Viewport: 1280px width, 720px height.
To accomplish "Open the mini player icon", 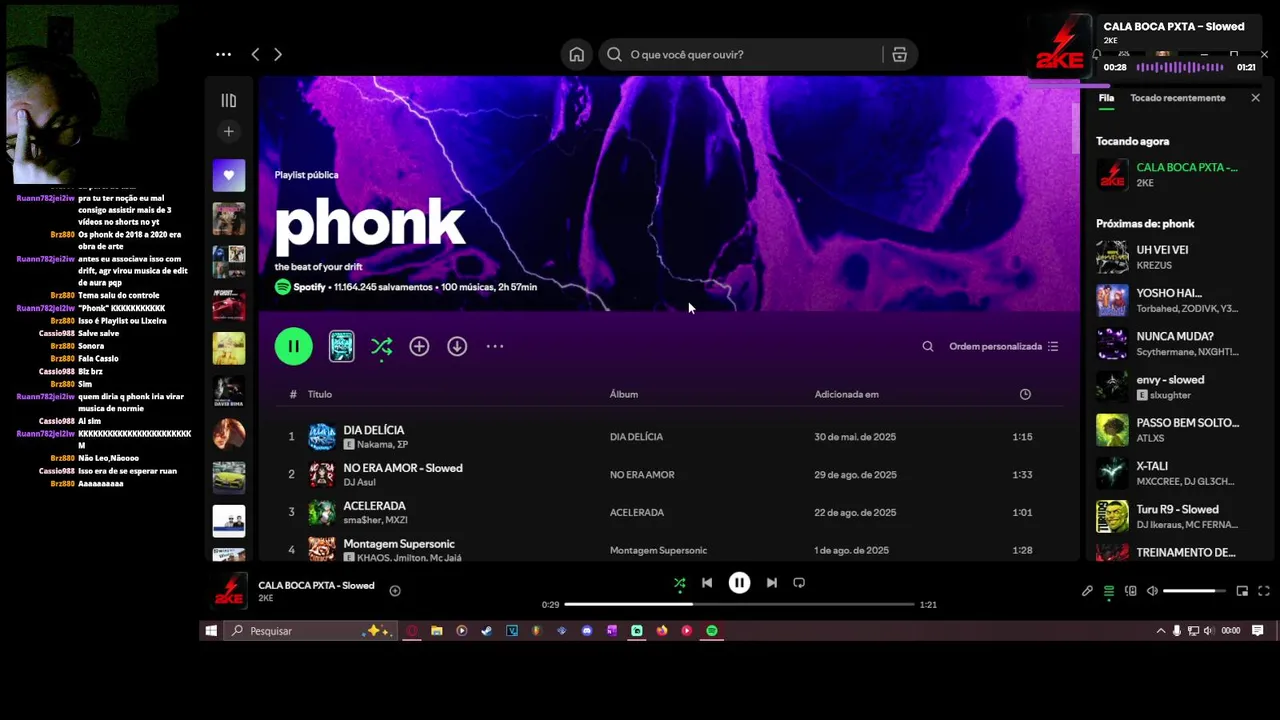I will [x=1242, y=591].
